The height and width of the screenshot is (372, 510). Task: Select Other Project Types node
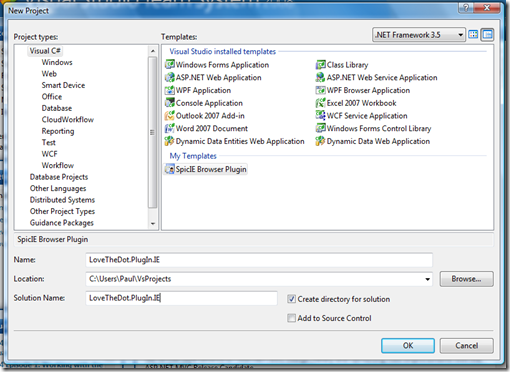coord(62,211)
